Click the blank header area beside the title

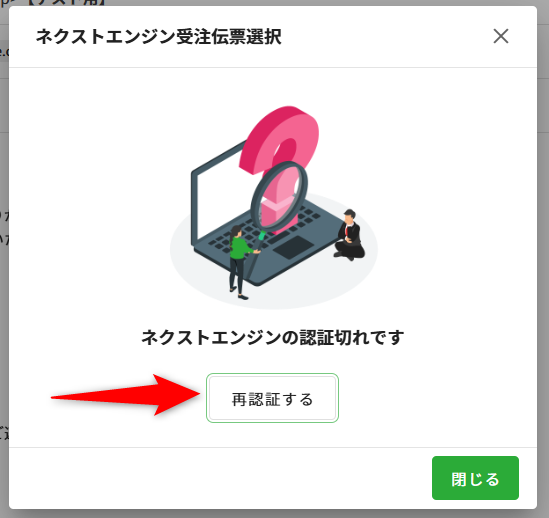(x=385, y=36)
